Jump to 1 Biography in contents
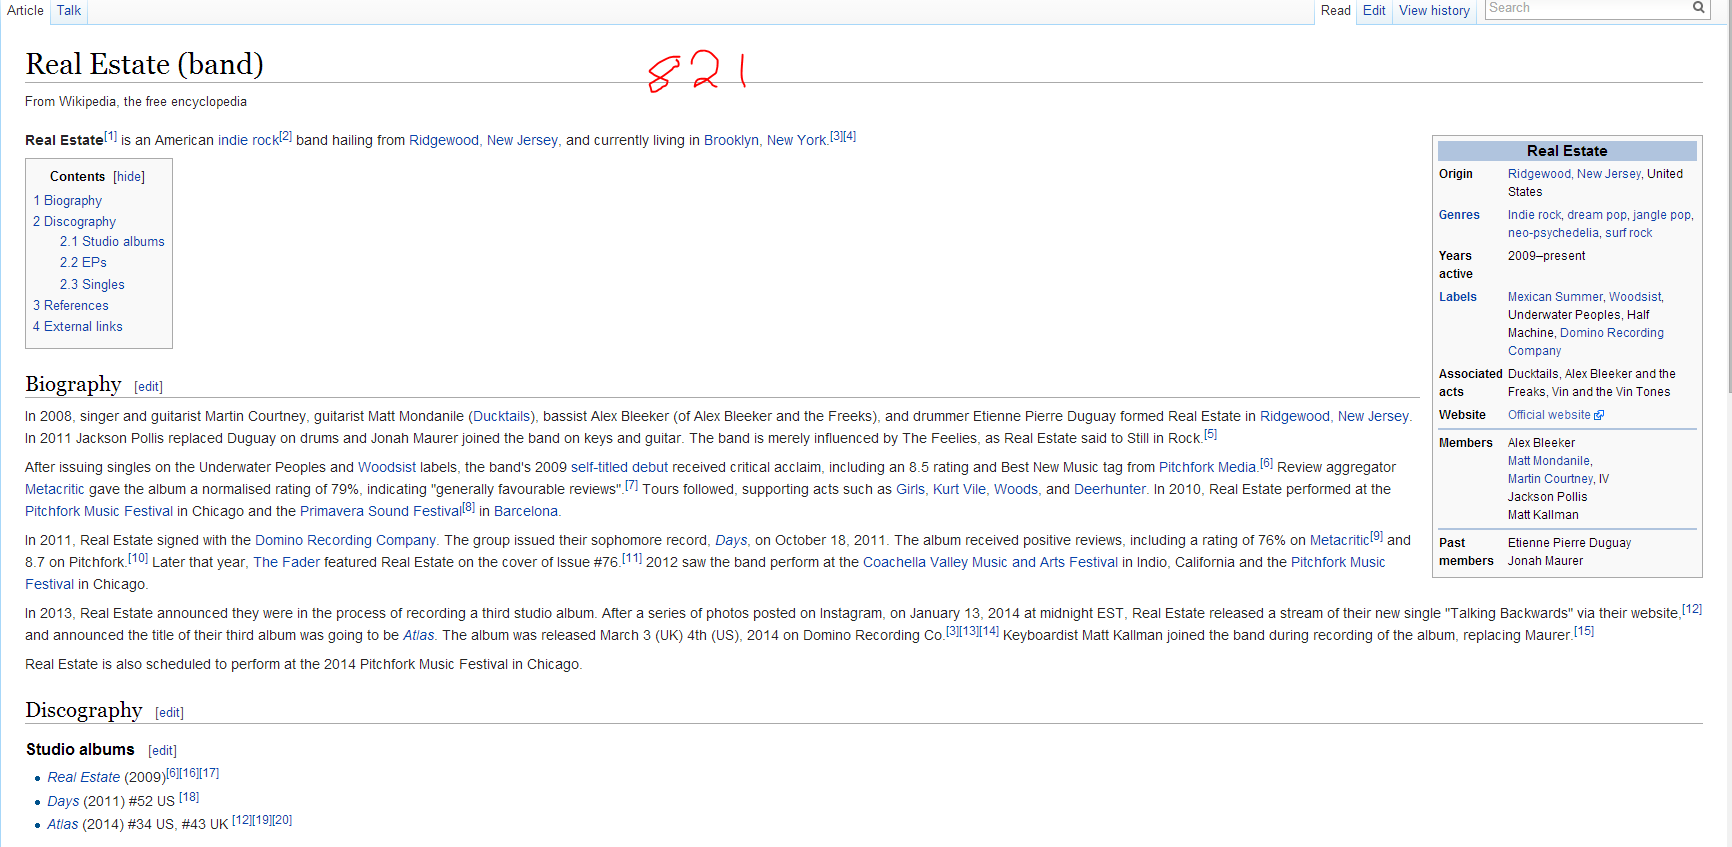 coord(68,201)
